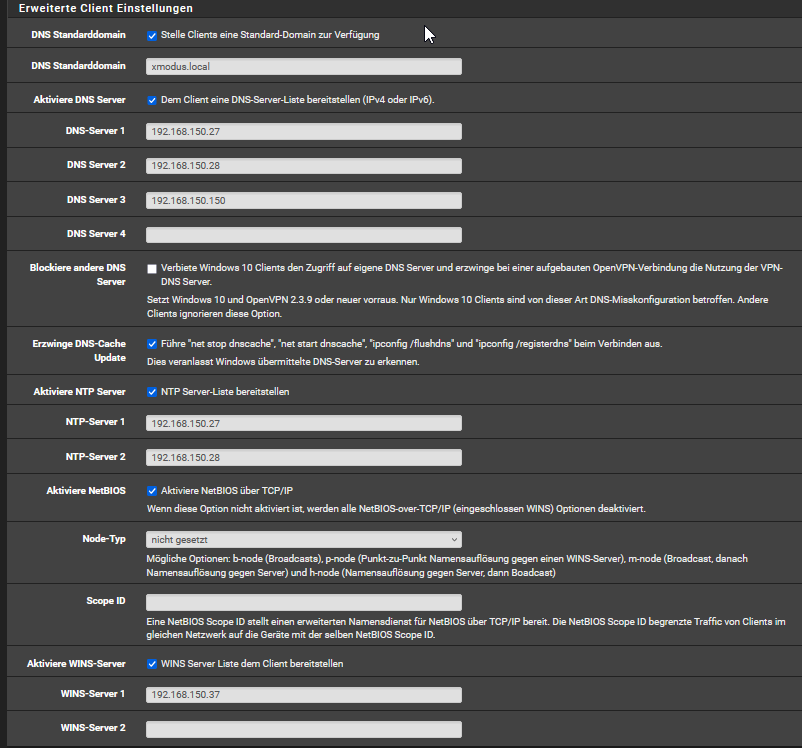This screenshot has height=748, width=802.
Task: Enable the Blockiere andere DNS Server checkbox
Action: [x=152, y=269]
